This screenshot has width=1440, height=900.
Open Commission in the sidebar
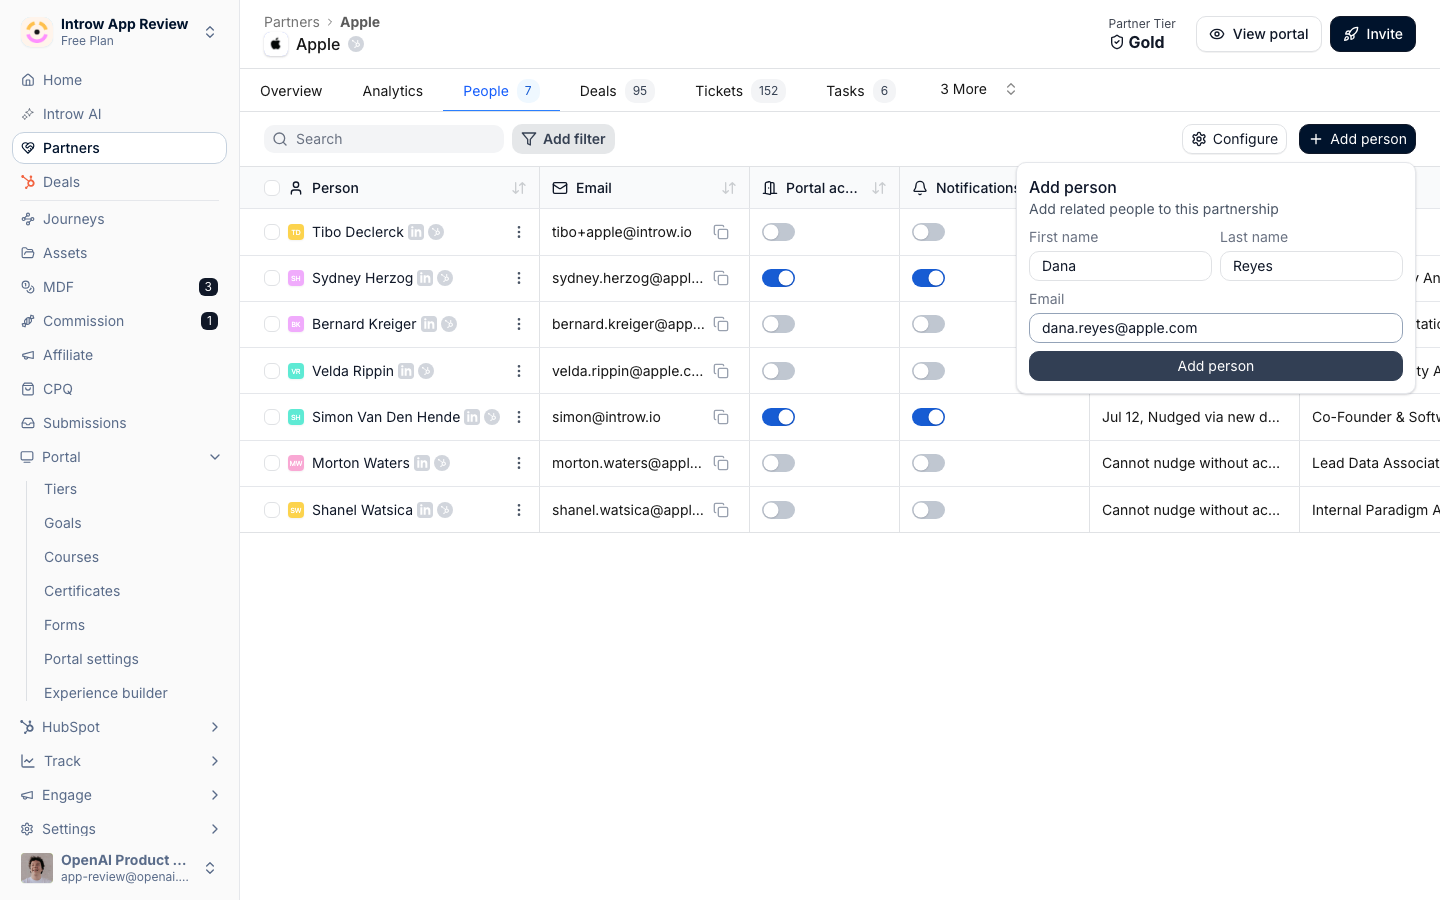(x=119, y=321)
